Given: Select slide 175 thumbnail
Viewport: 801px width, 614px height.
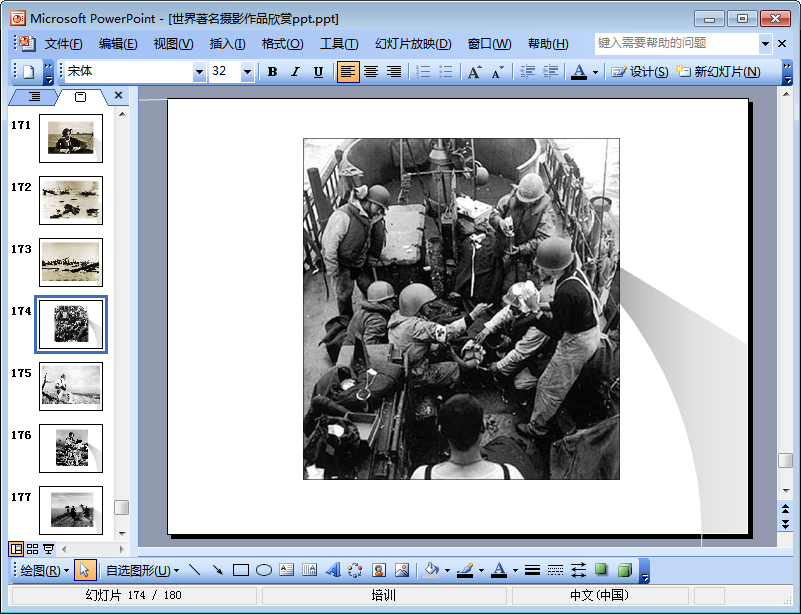Looking at the screenshot, I should tap(70, 386).
